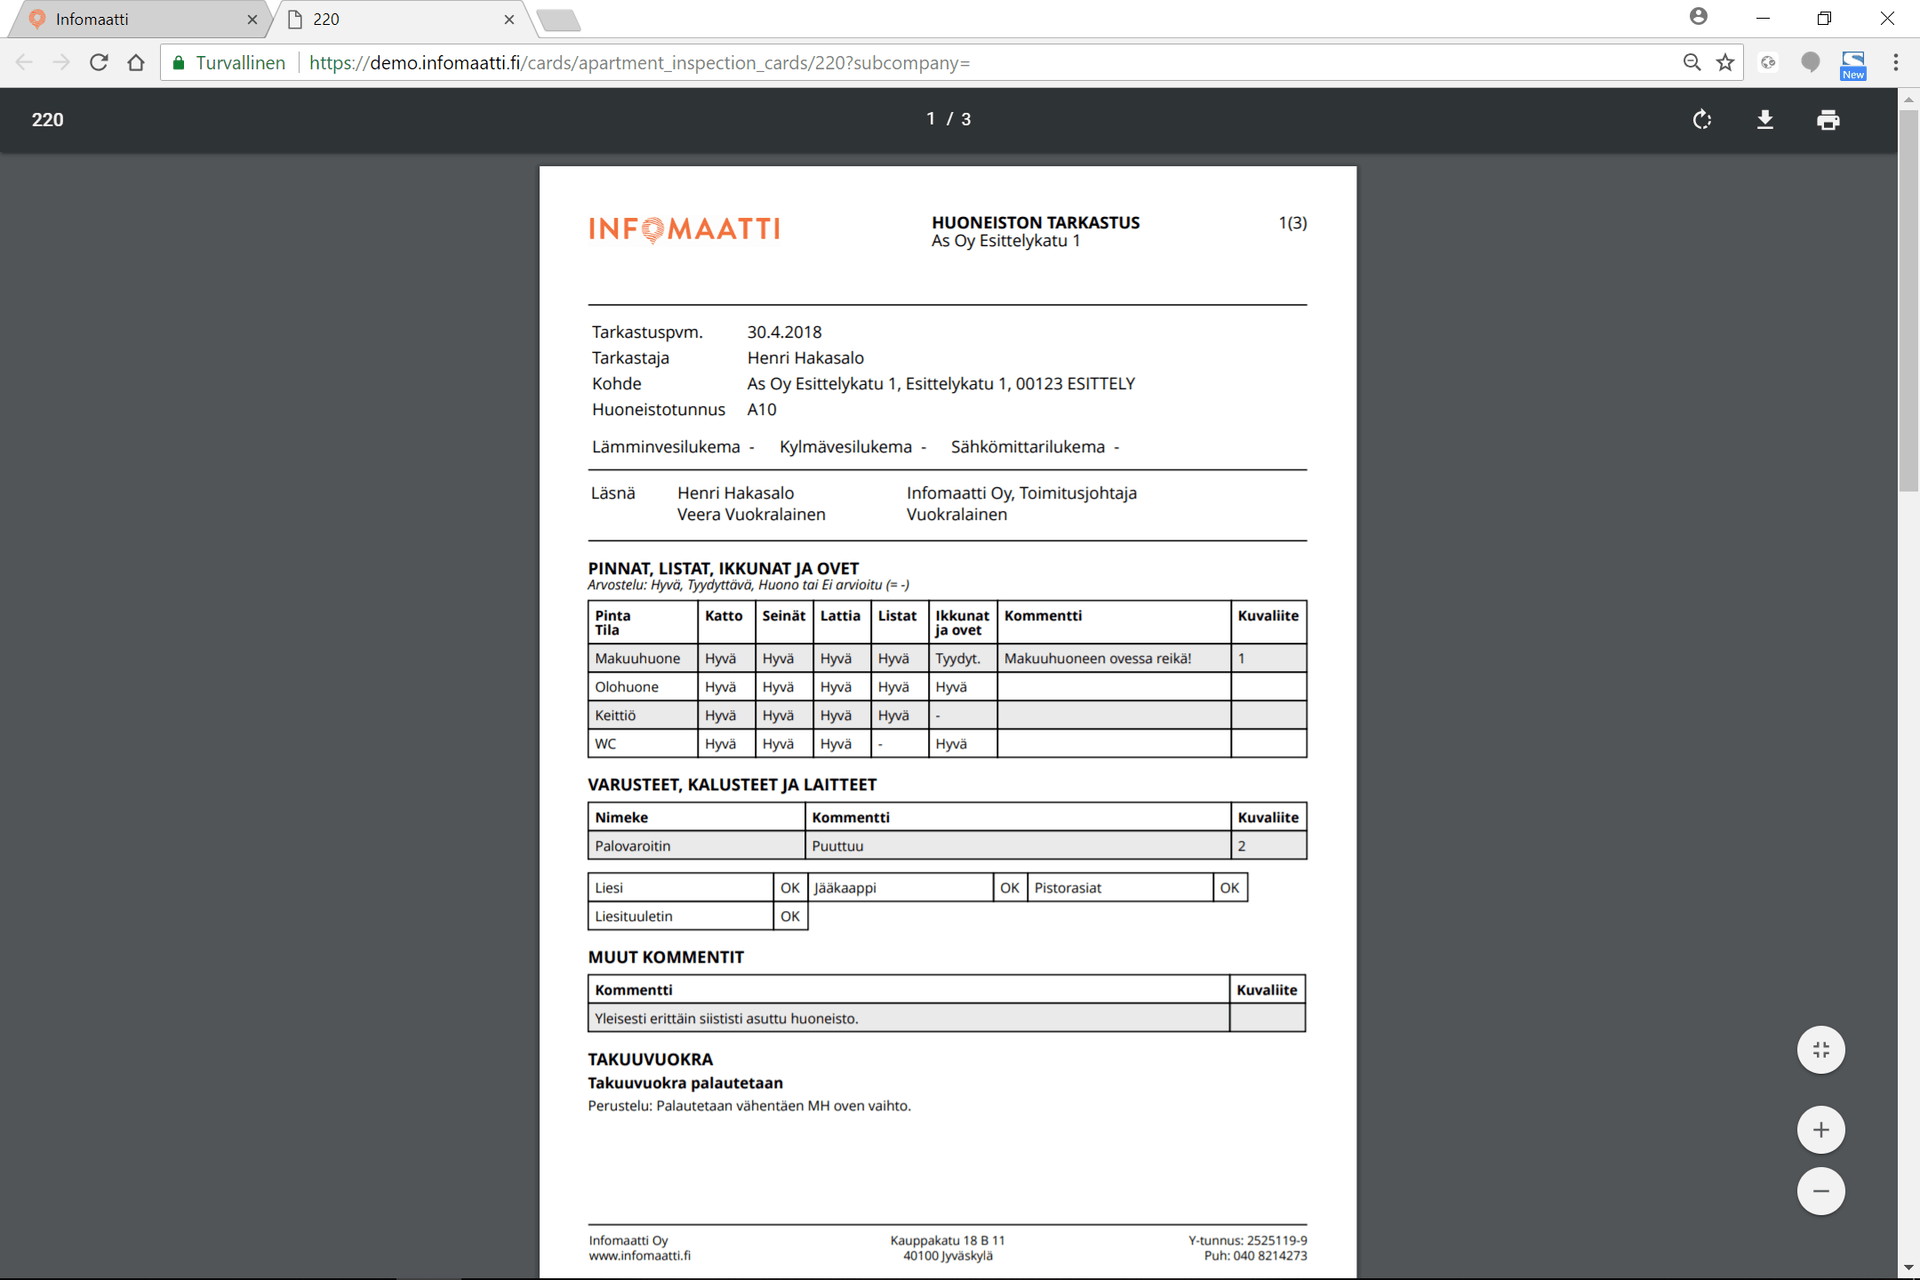Zoom out the PDF view
1920x1280 pixels.
tap(1821, 1191)
